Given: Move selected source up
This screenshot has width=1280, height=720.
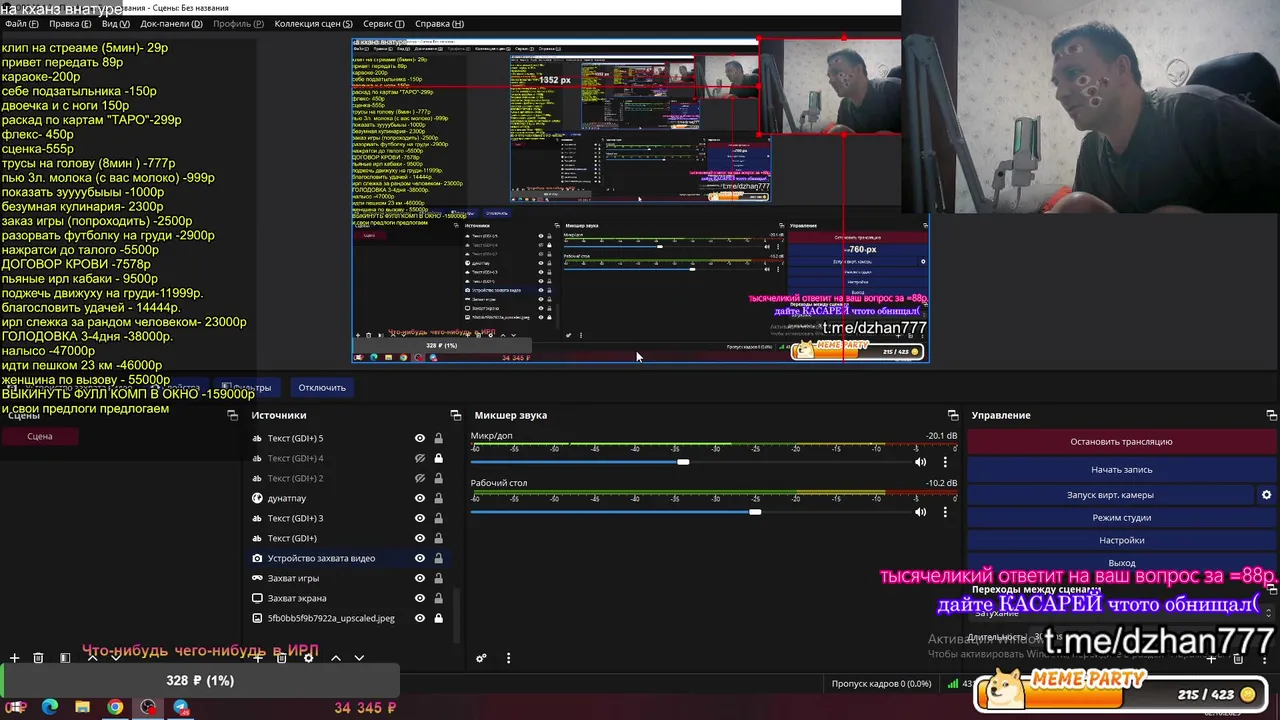Looking at the screenshot, I should [x=336, y=658].
